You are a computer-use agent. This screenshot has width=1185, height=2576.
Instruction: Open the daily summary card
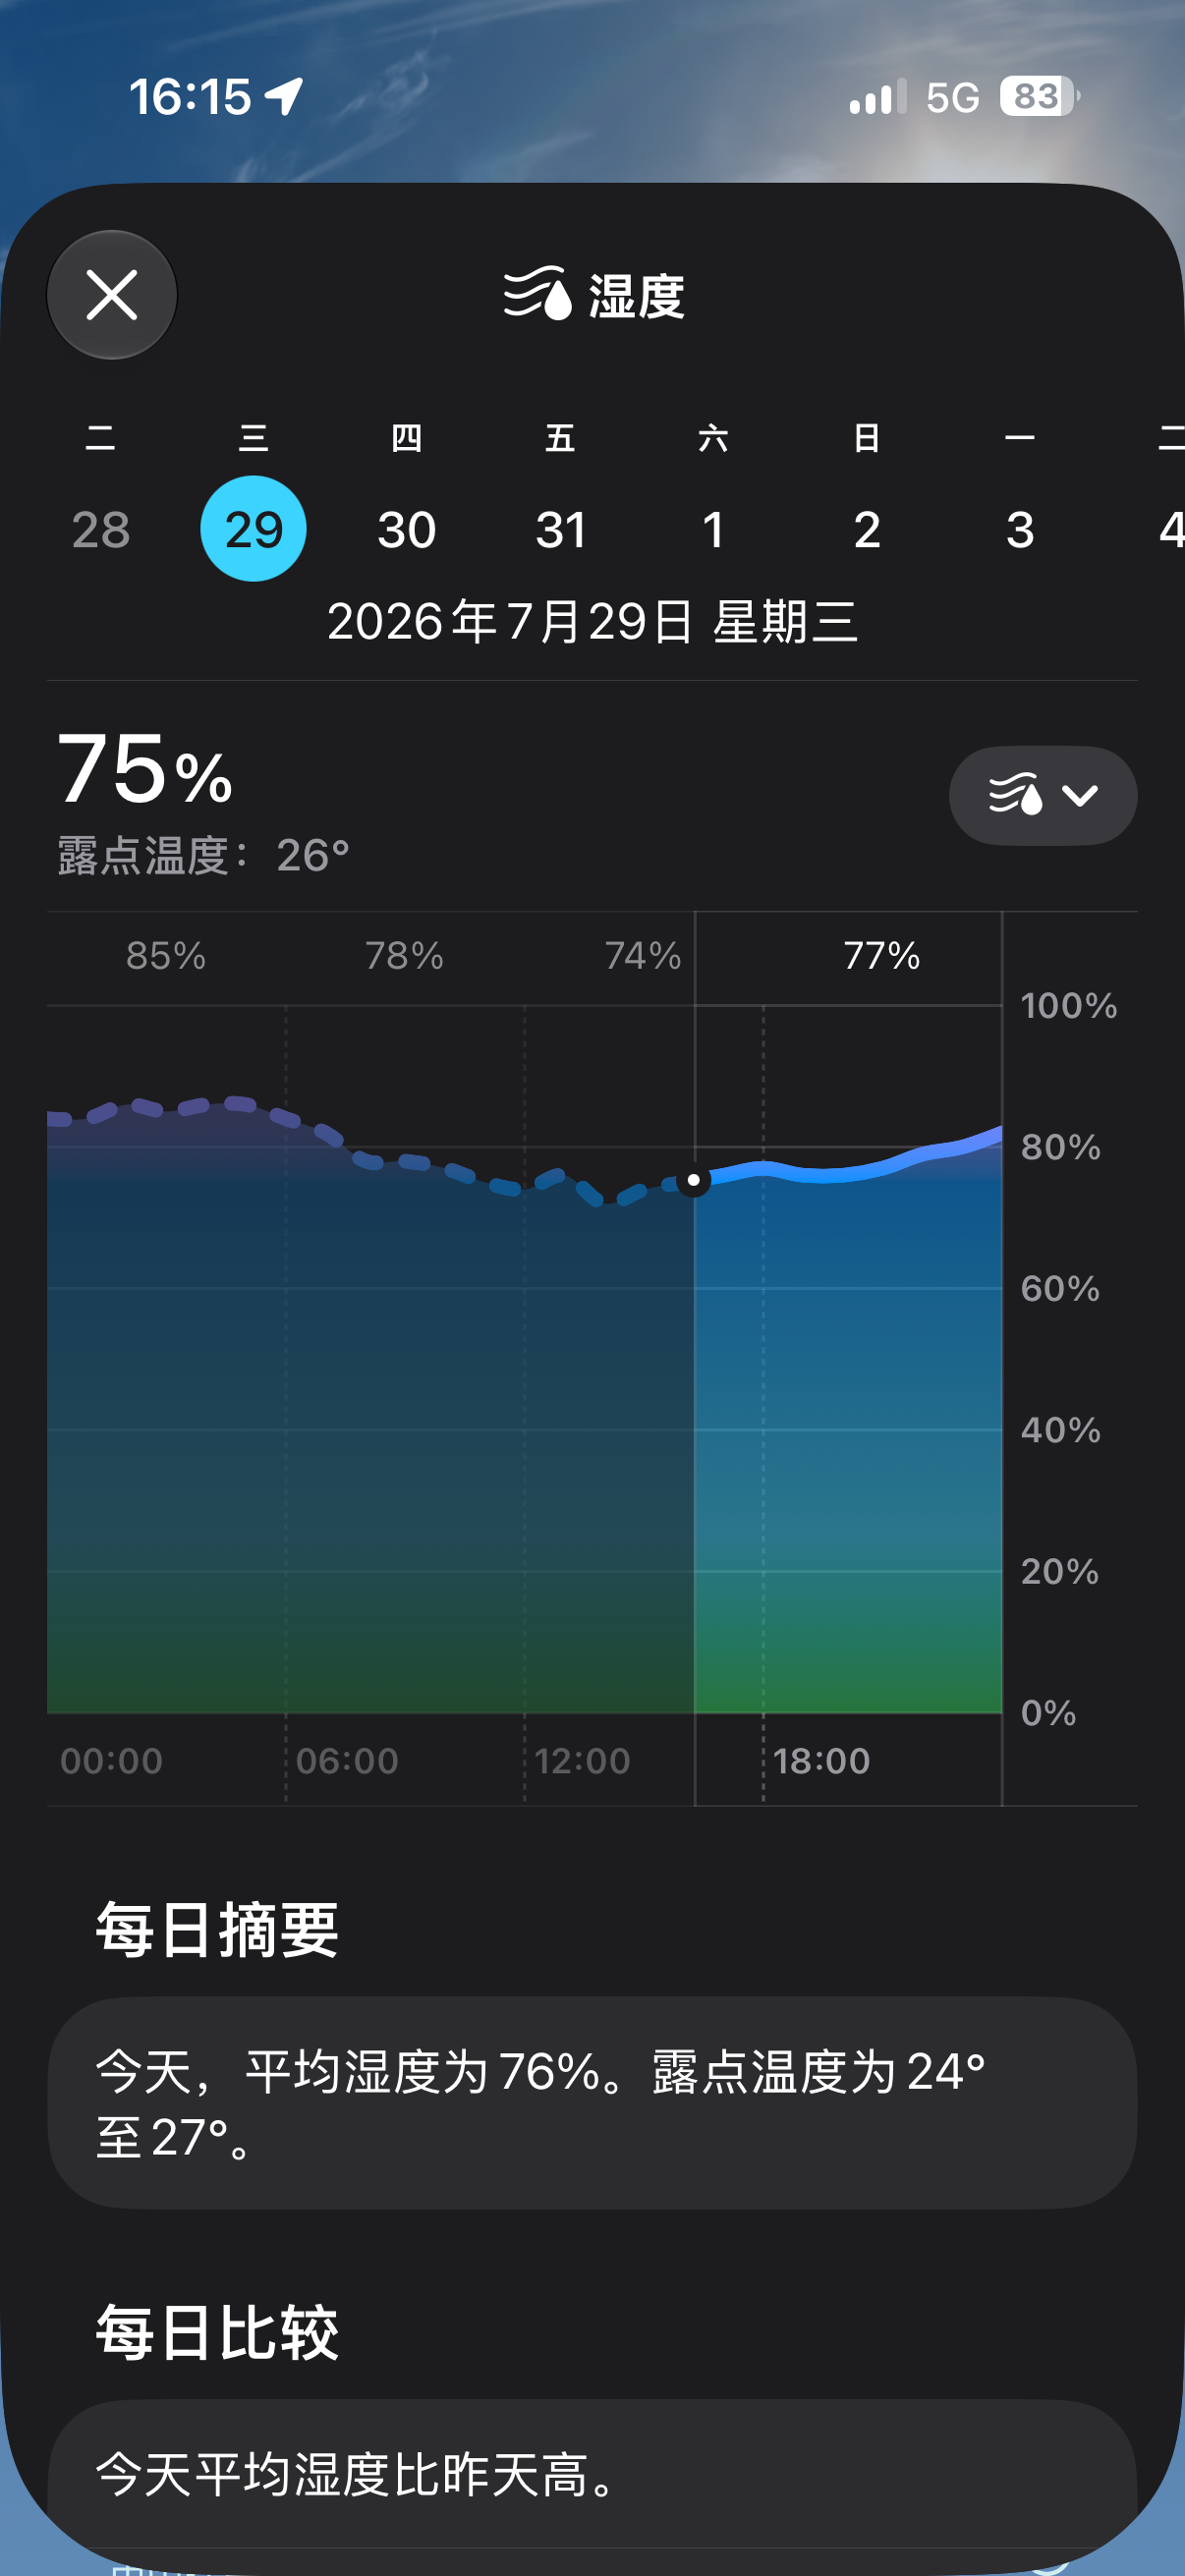[592, 2102]
